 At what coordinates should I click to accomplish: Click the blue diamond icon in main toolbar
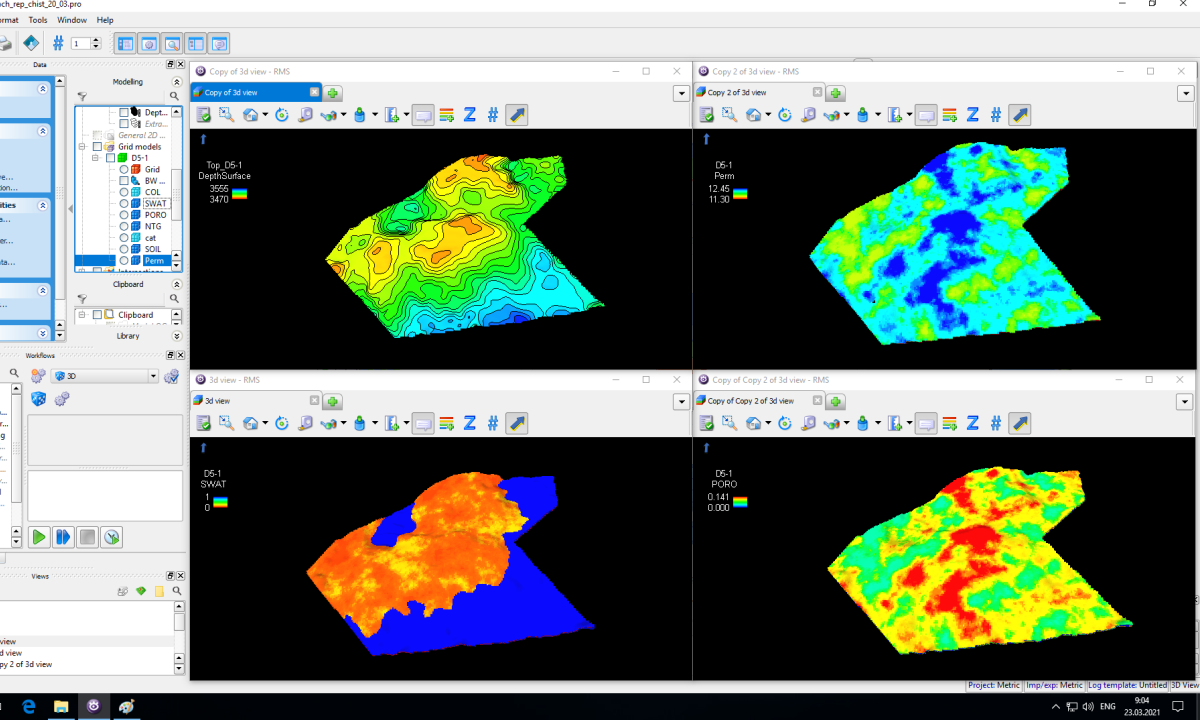click(30, 43)
